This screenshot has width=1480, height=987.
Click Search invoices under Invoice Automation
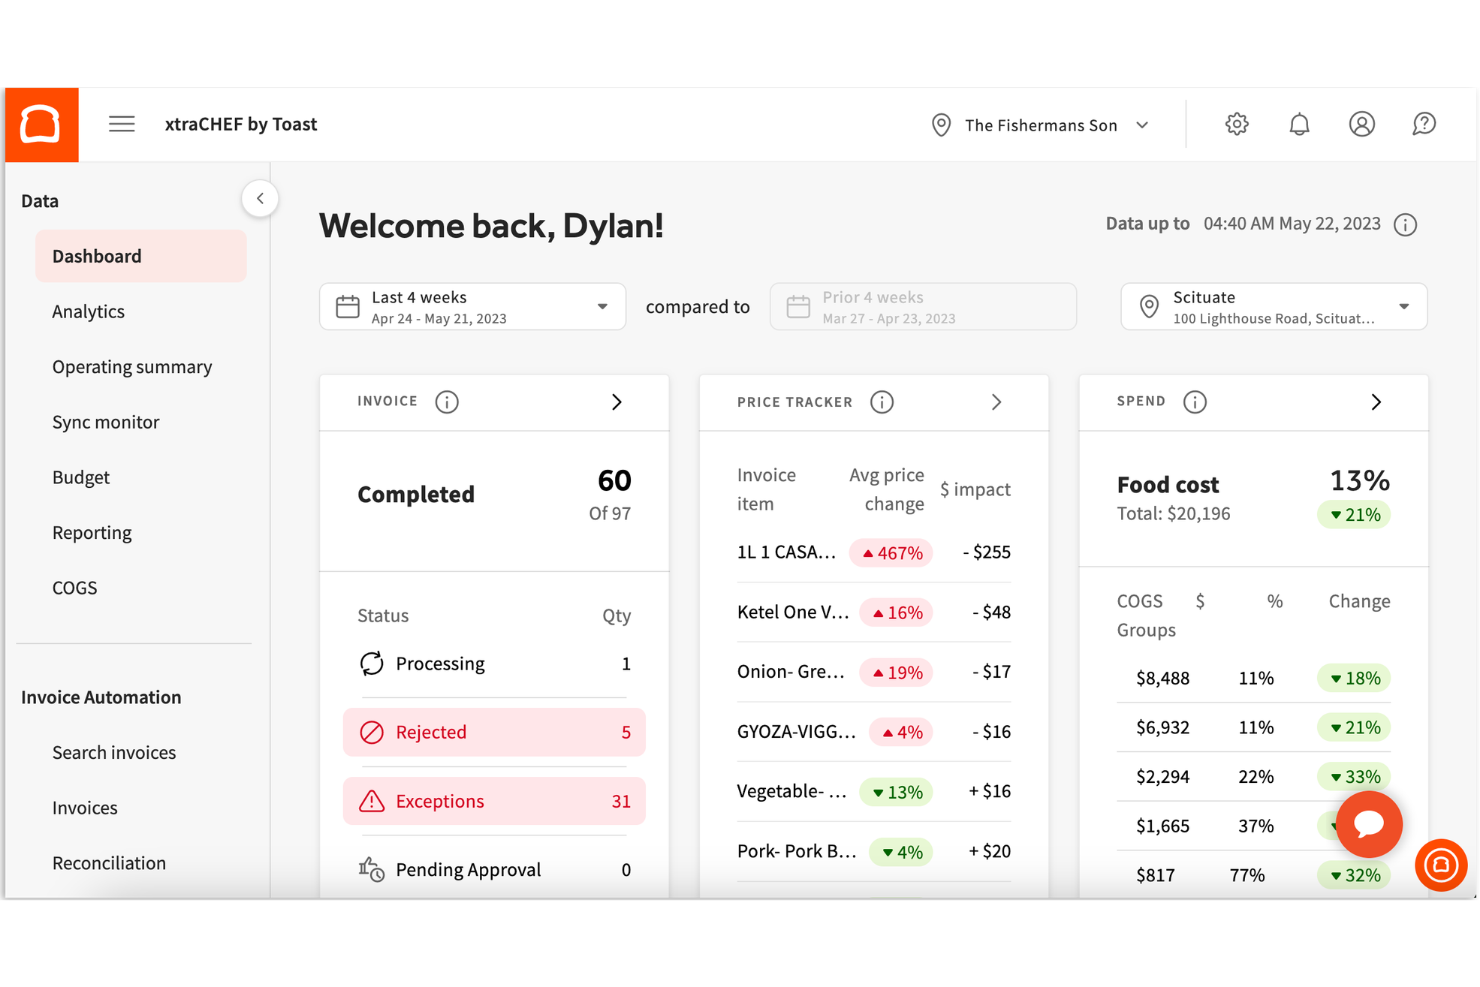pos(114,752)
